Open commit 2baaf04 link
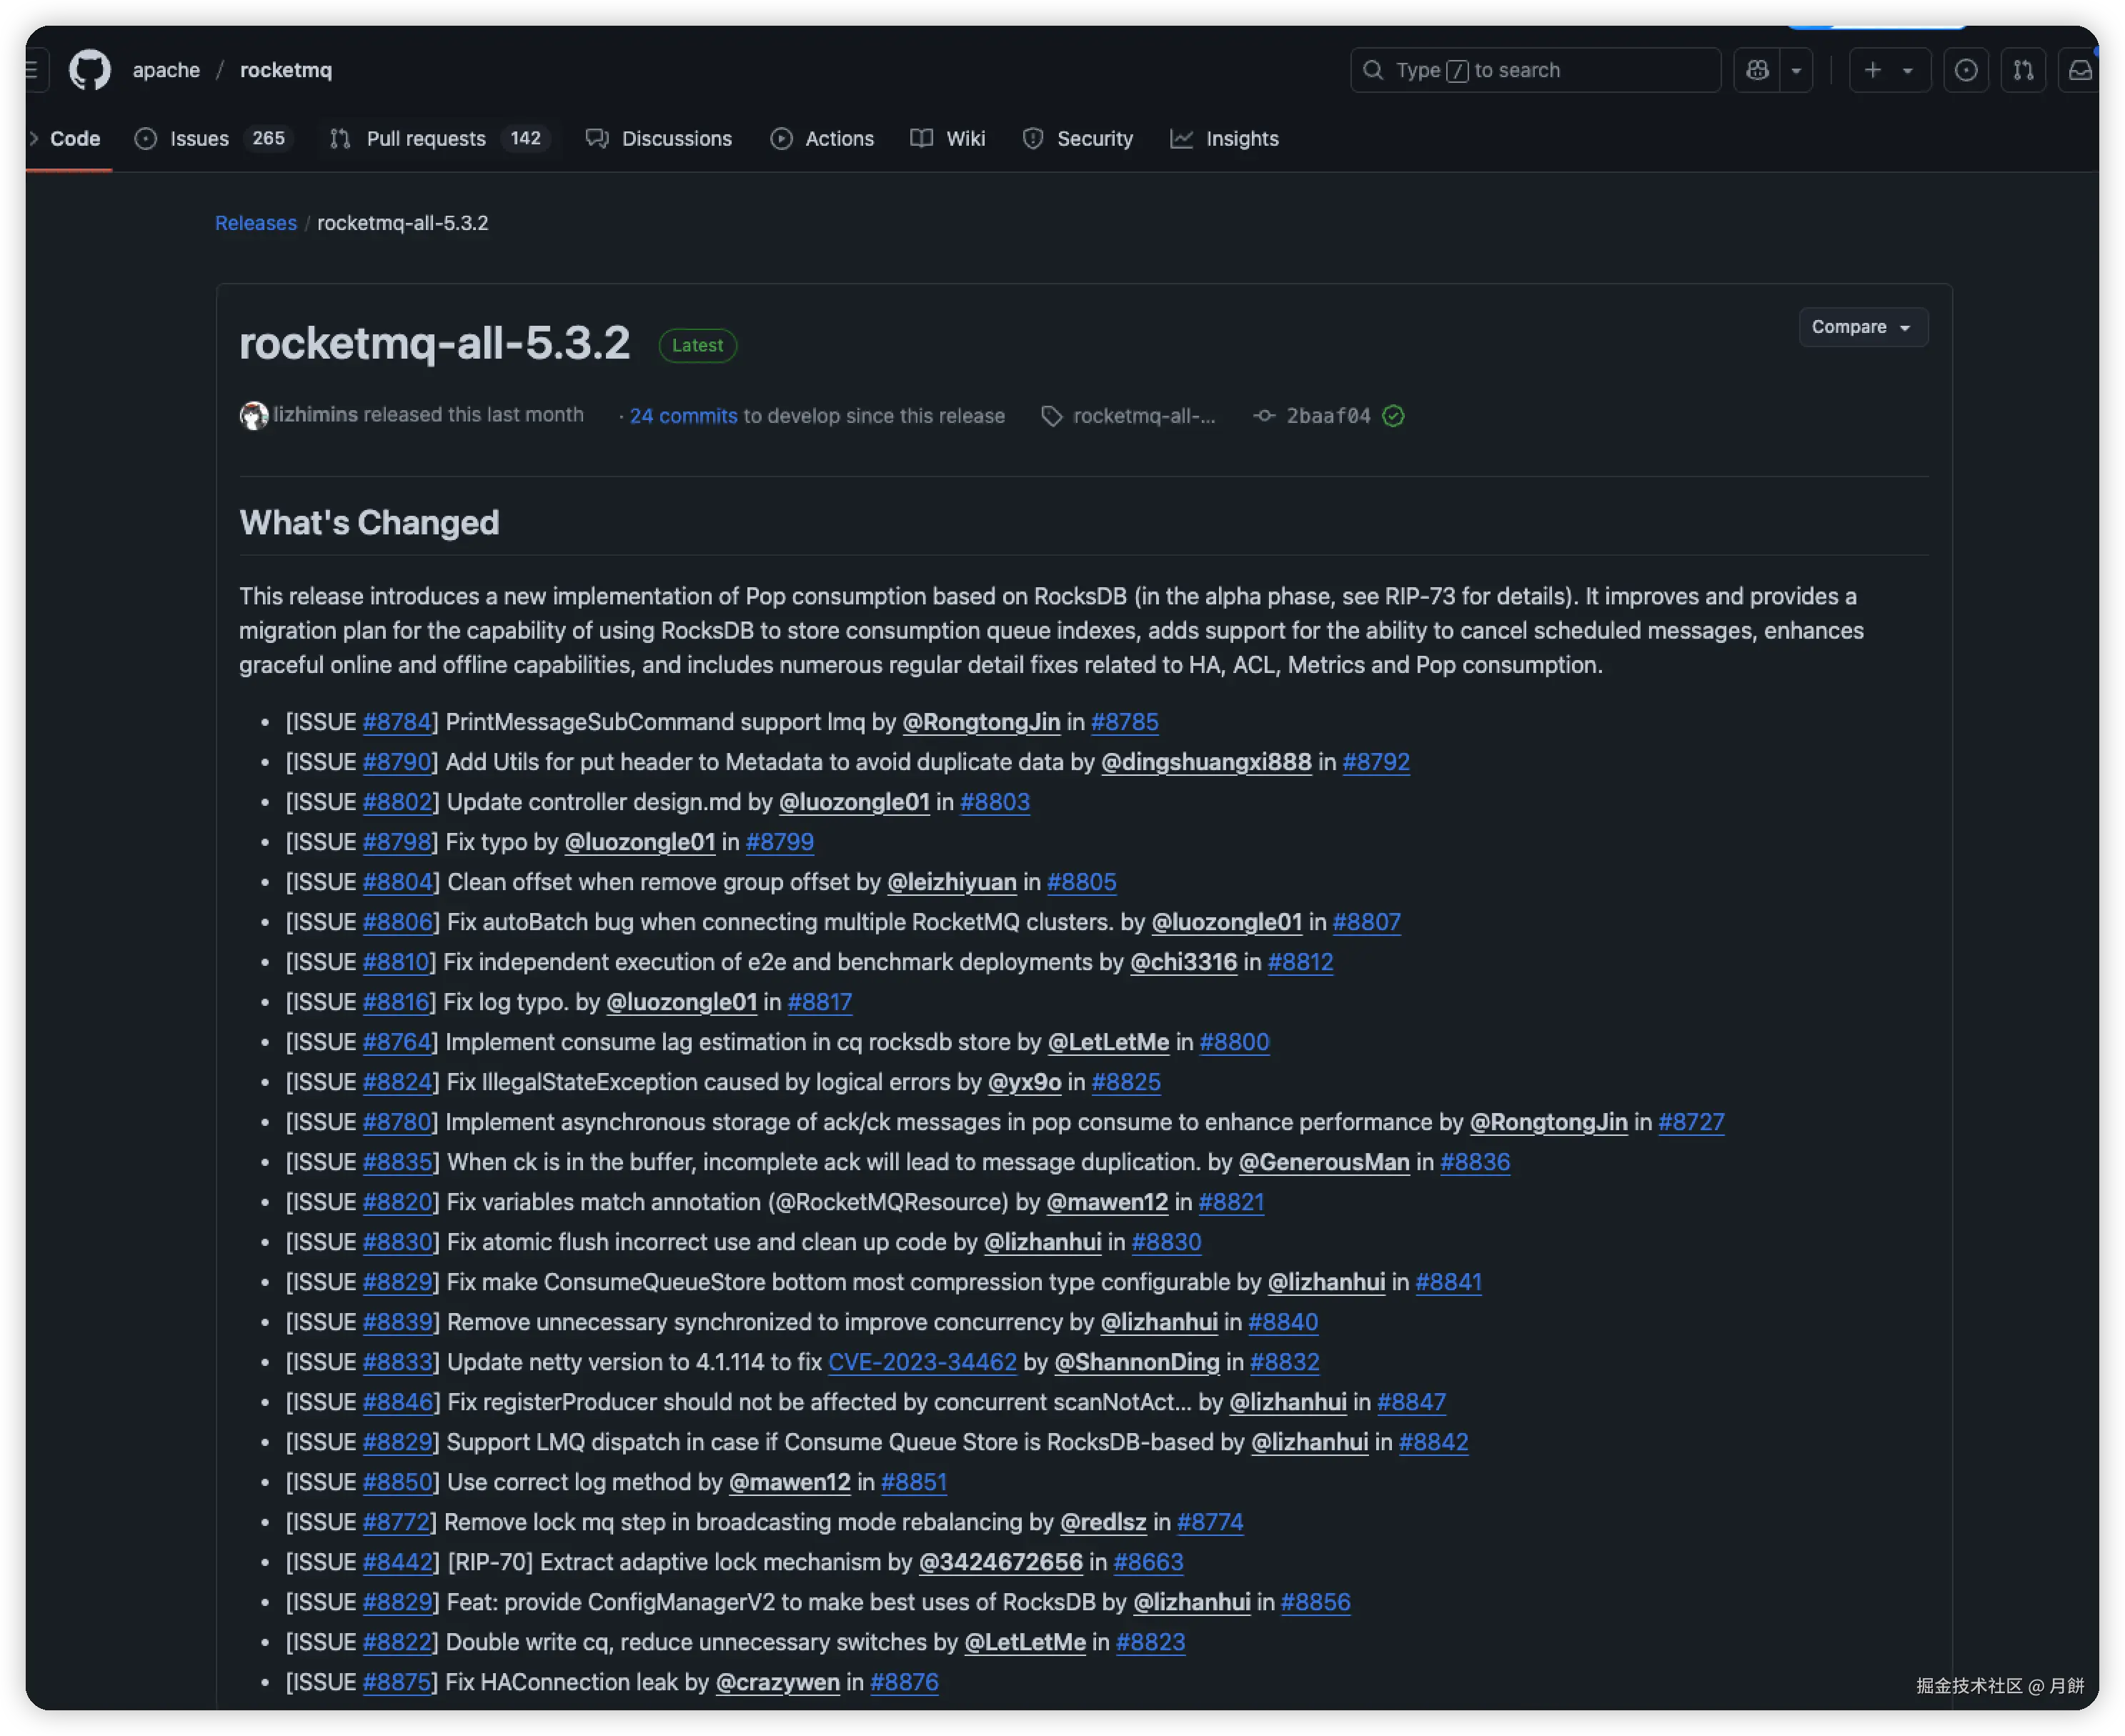 (1327, 416)
